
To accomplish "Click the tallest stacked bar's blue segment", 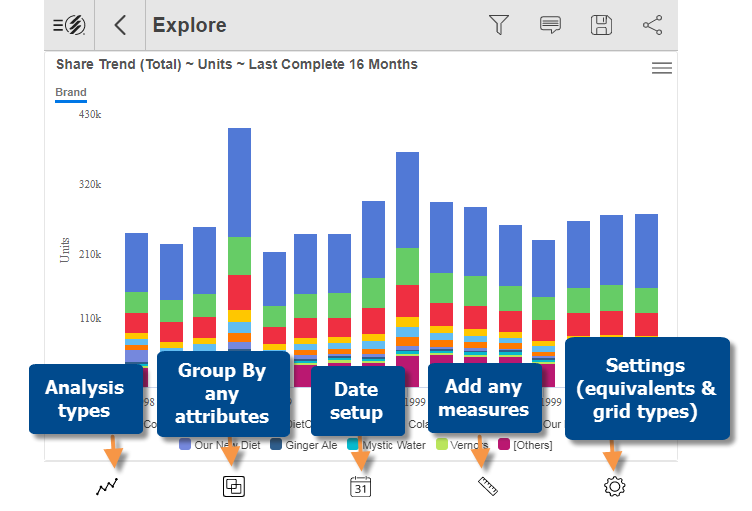I will [x=239, y=180].
